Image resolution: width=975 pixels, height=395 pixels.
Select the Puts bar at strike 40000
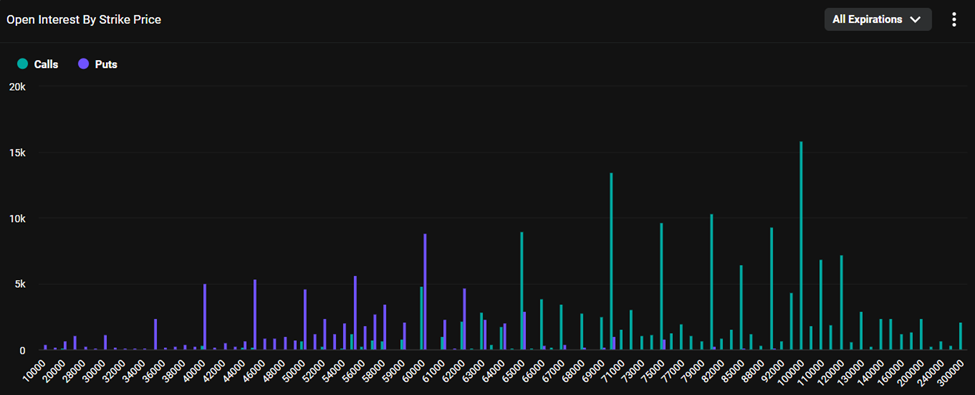(205, 317)
